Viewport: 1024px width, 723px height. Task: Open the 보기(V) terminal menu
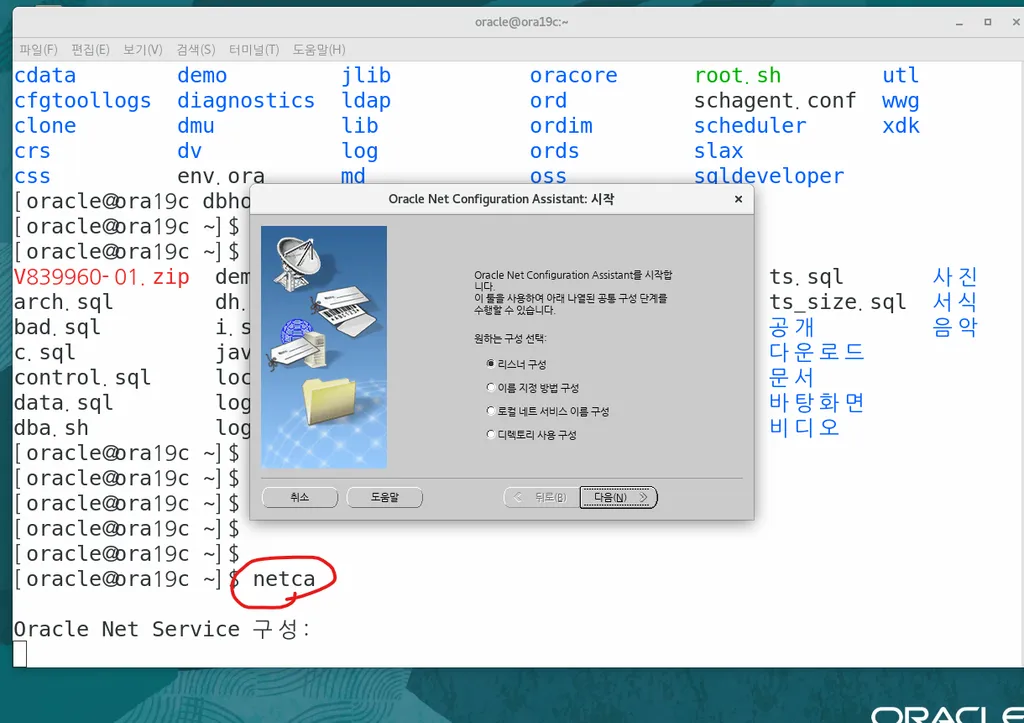click(142, 50)
